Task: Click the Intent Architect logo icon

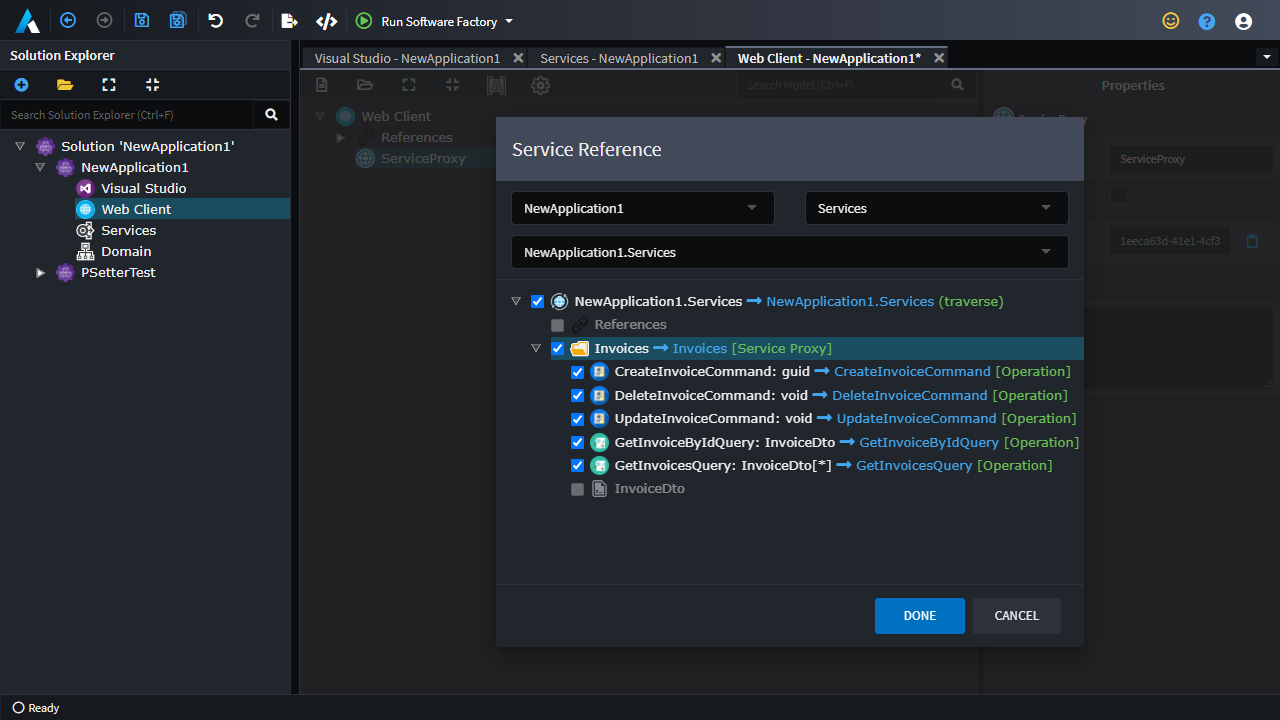Action: click(27, 20)
